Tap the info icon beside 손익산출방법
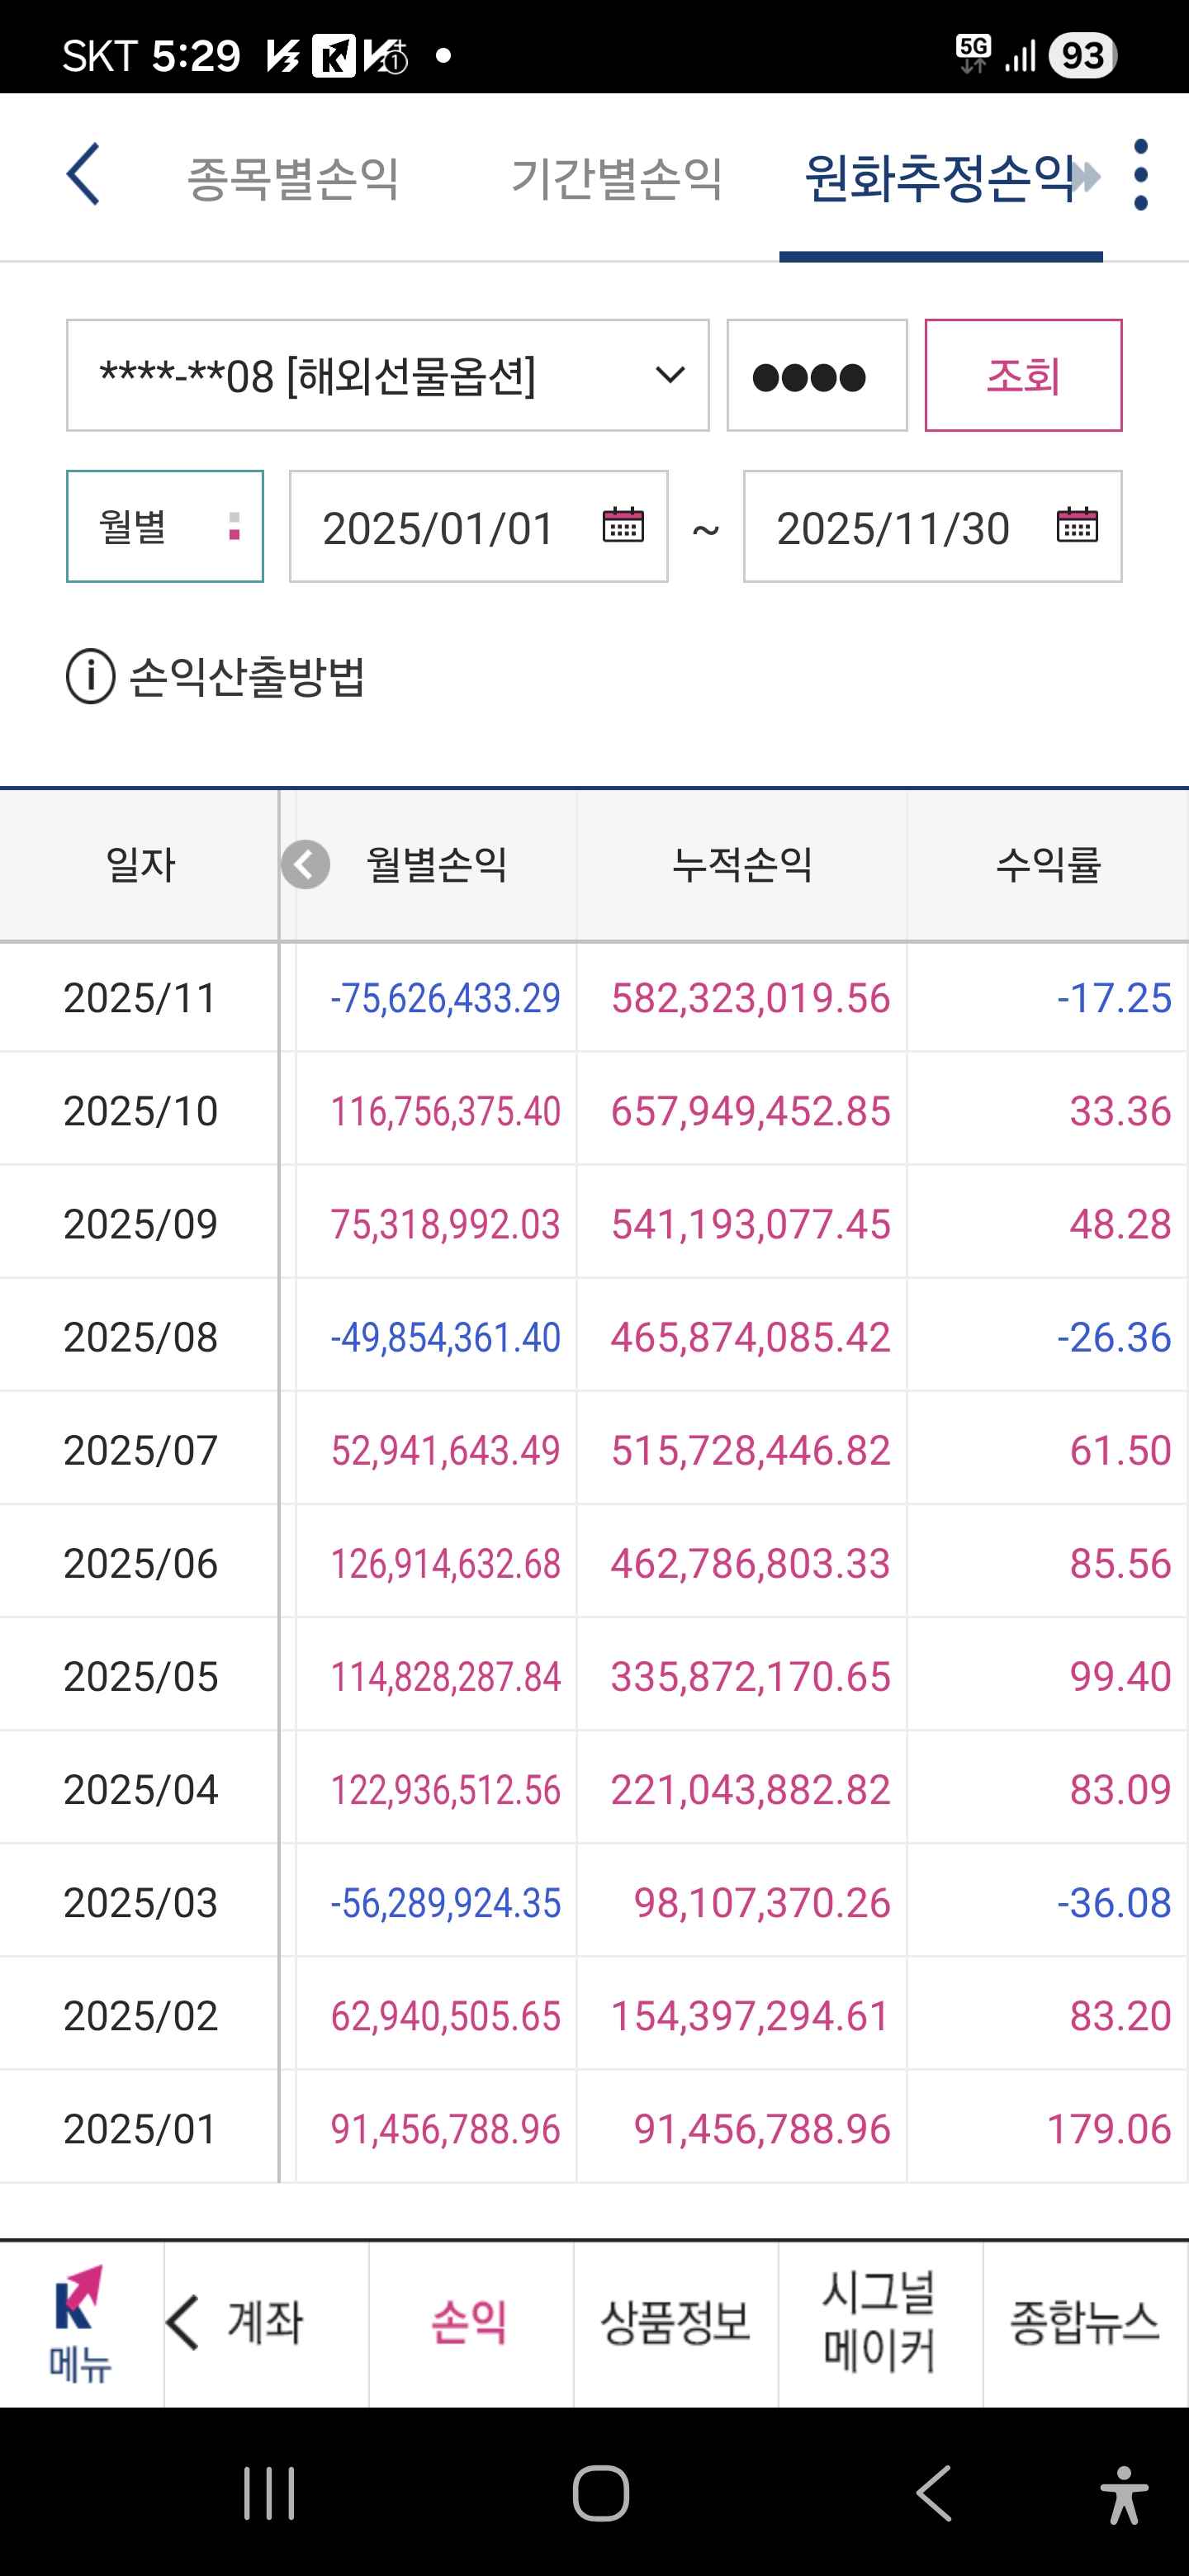This screenshot has height=2576, width=1189. pos(91,677)
